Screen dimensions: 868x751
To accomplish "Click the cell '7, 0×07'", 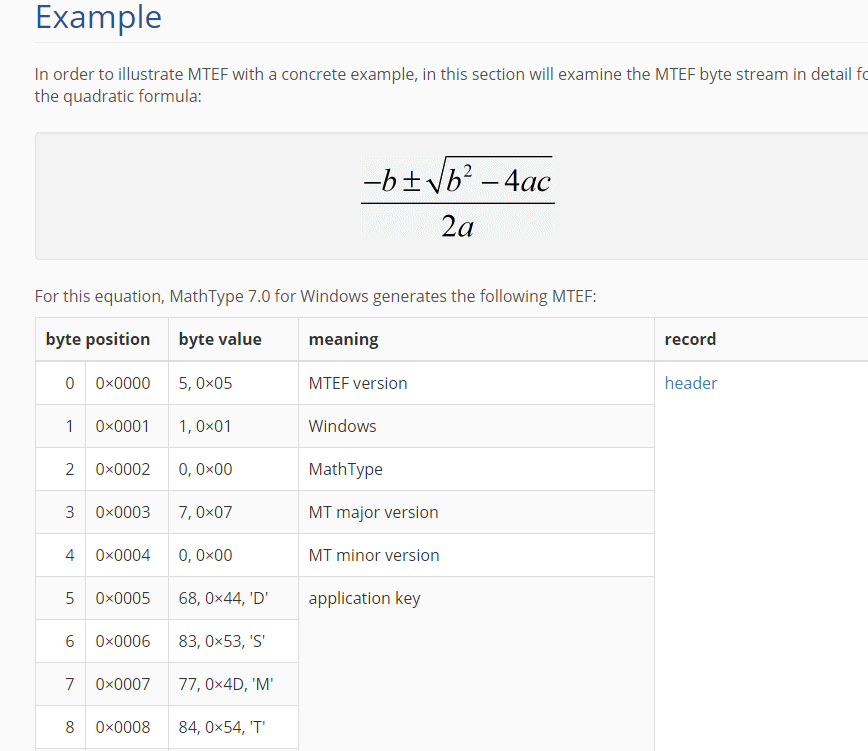I will coord(233,512).
